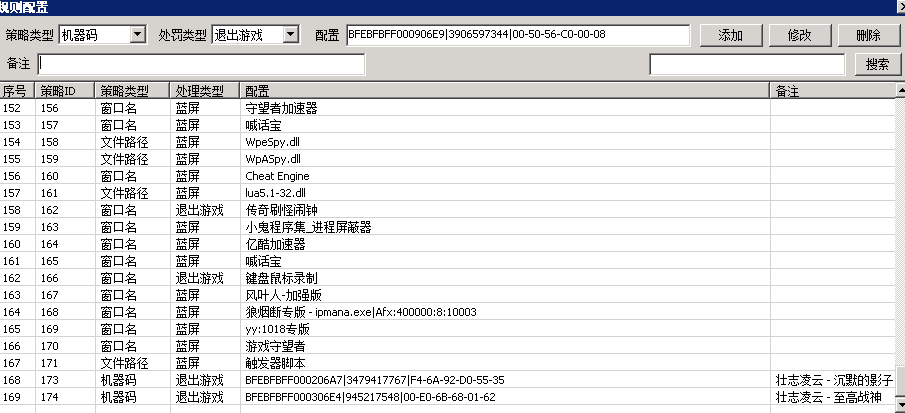This screenshot has height=413, width=905.
Task: Click into the 备注 input box
Action: point(201,64)
